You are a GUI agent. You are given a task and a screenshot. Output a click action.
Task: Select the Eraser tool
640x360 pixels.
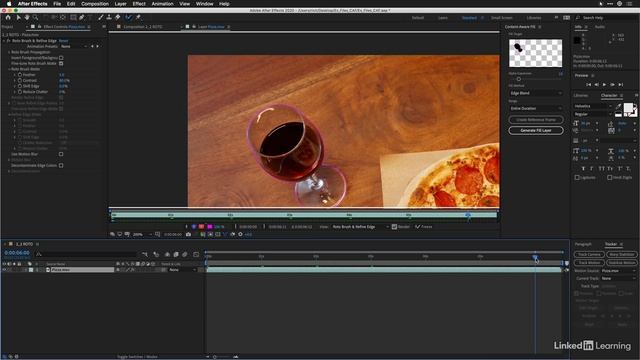pos(118,18)
